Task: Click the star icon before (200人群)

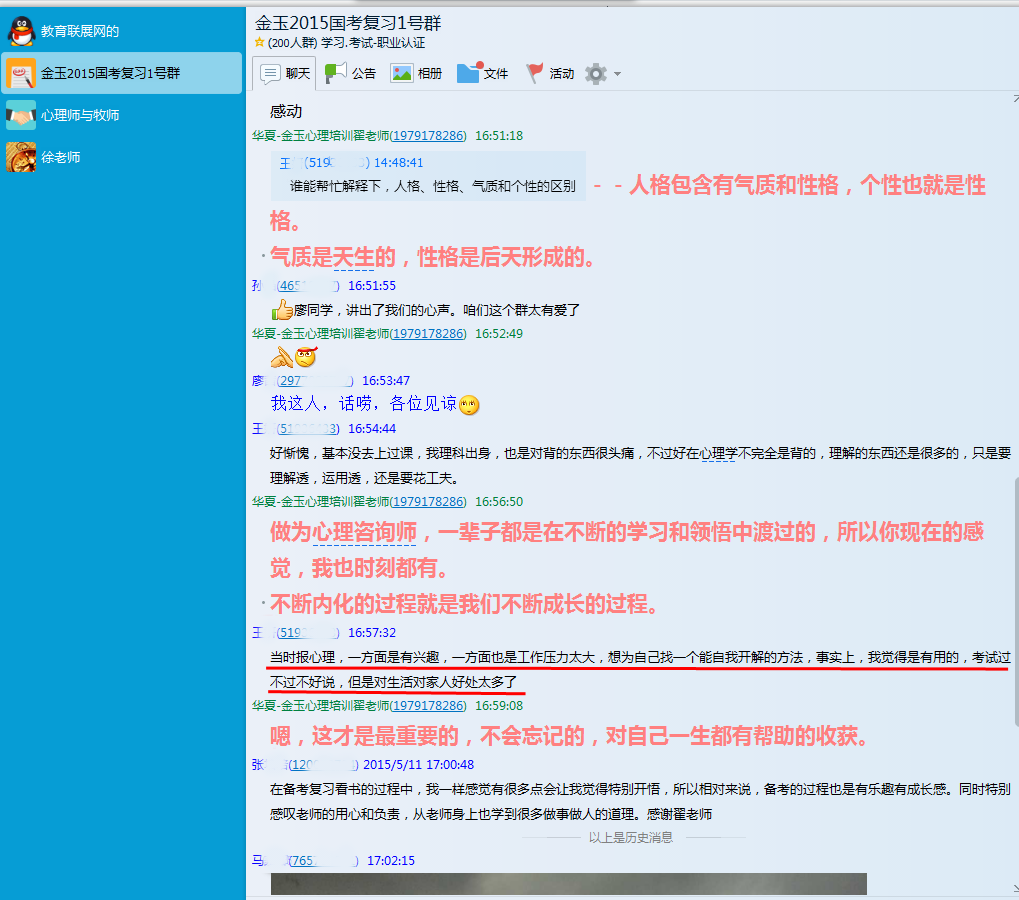Action: coord(260,43)
